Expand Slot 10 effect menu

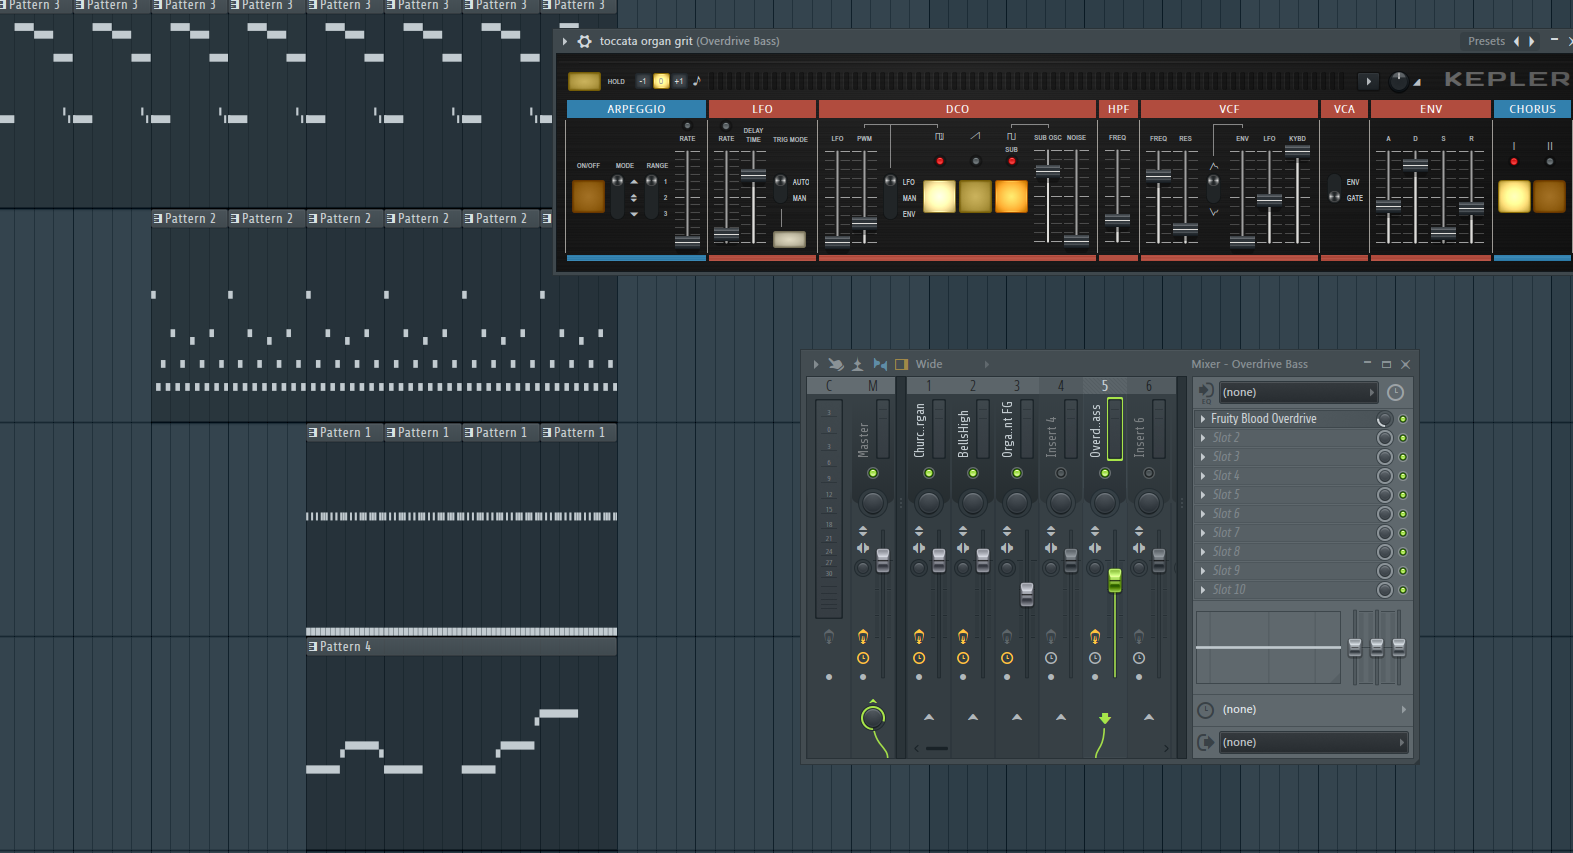1203,590
